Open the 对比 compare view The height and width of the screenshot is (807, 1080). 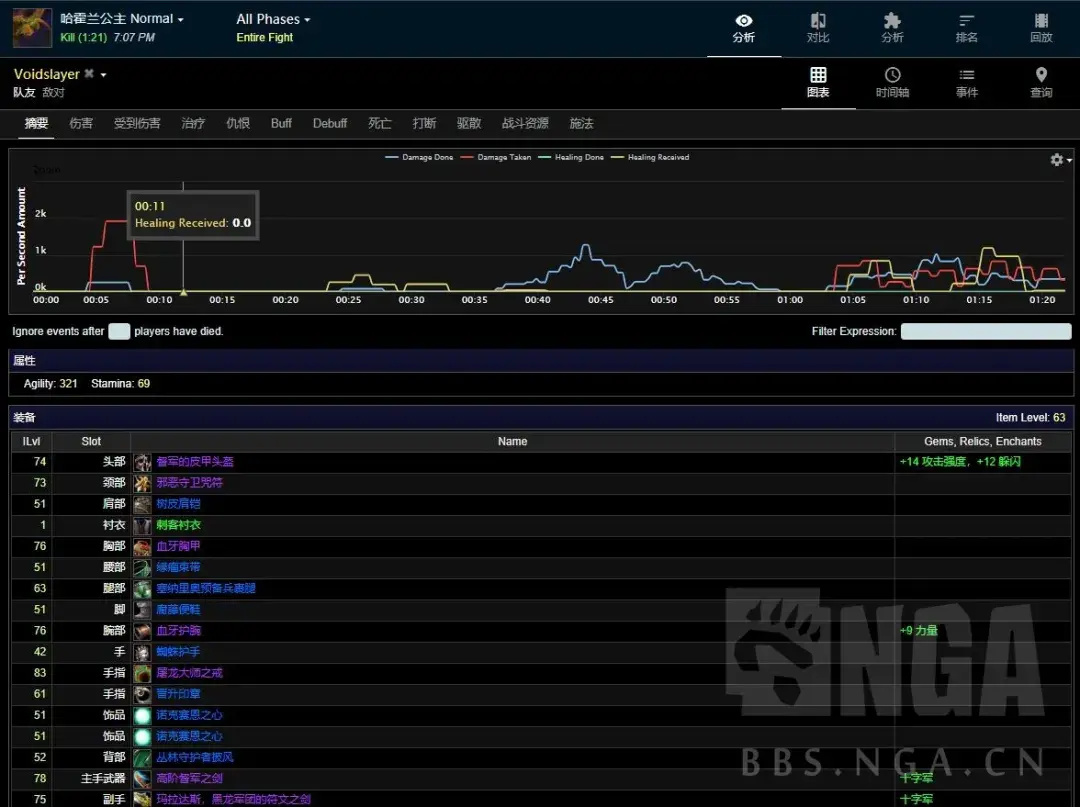818,28
